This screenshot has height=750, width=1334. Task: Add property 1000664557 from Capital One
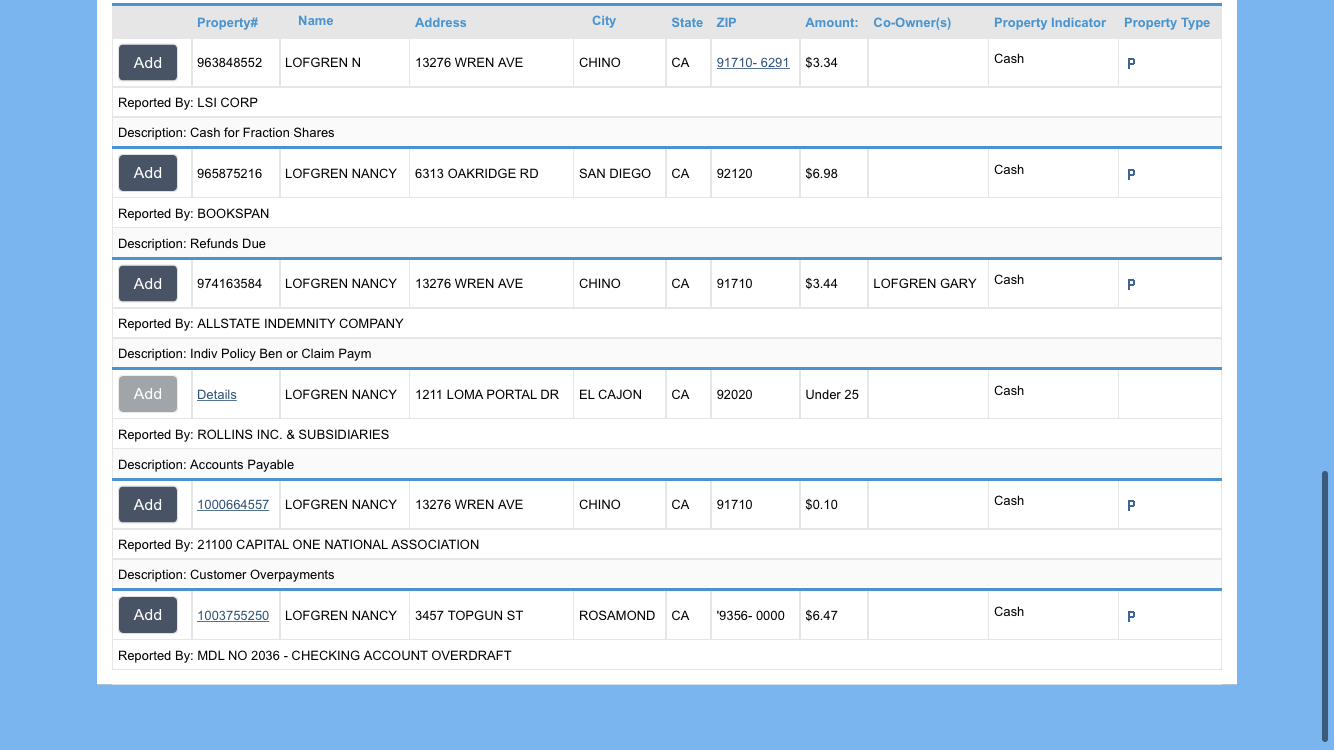coord(148,505)
